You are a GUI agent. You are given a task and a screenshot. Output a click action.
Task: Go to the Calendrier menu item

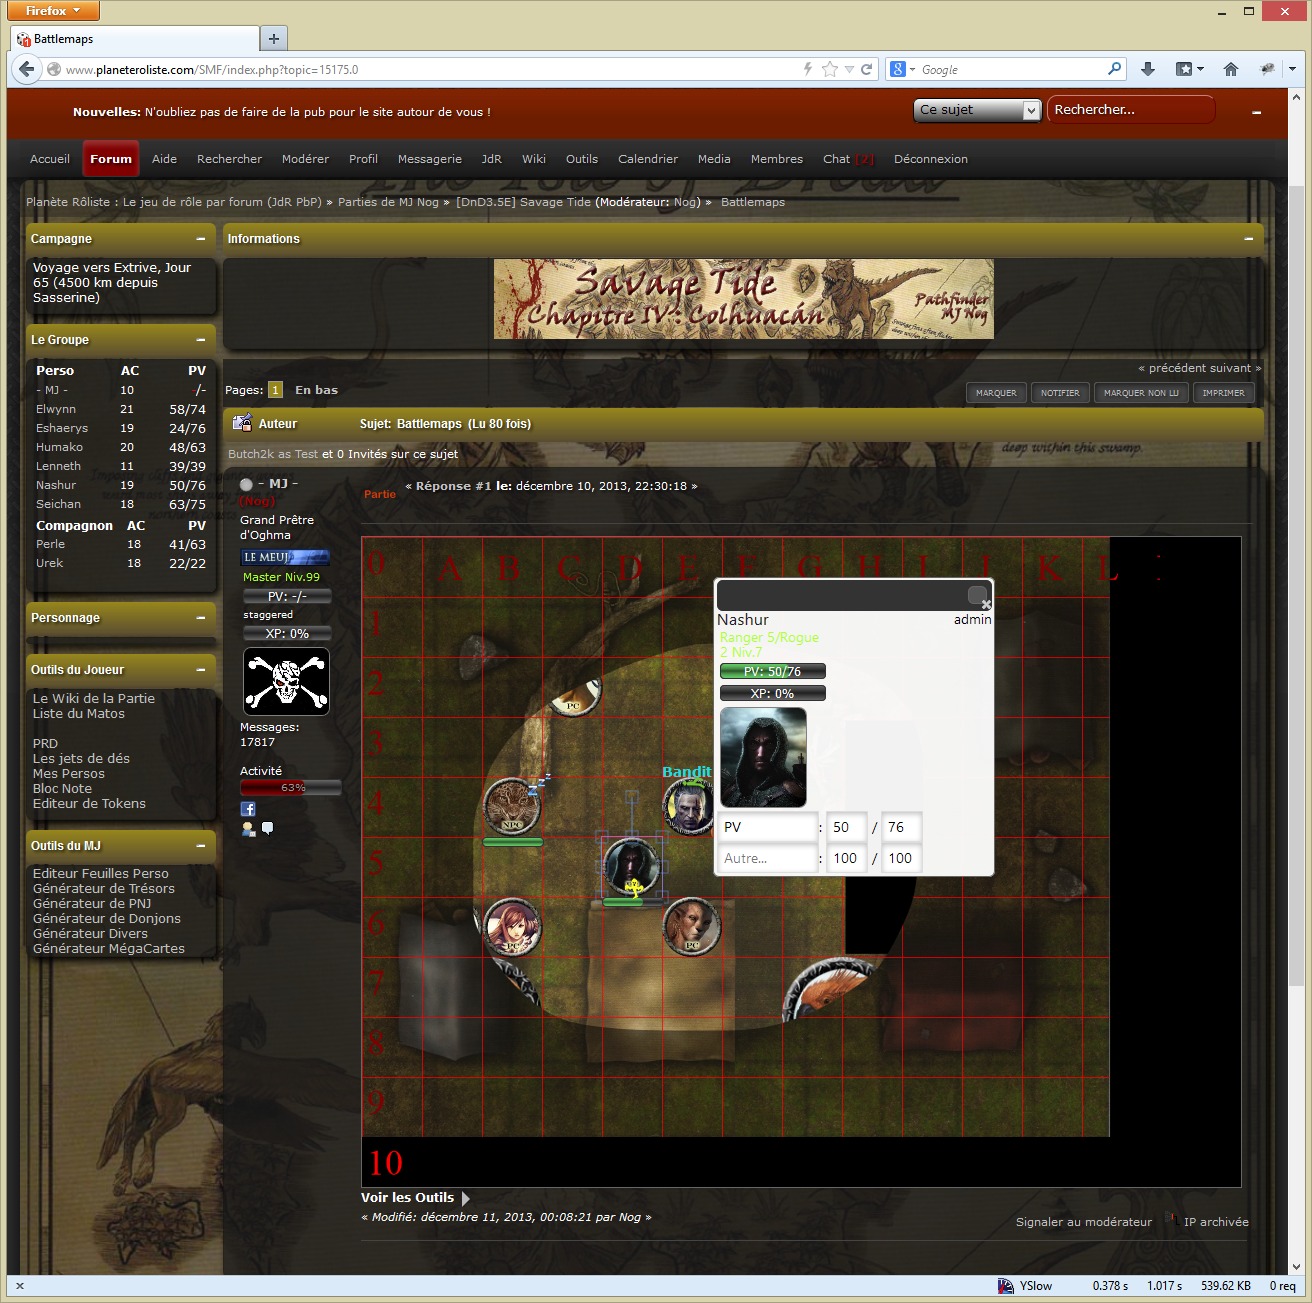click(x=647, y=159)
